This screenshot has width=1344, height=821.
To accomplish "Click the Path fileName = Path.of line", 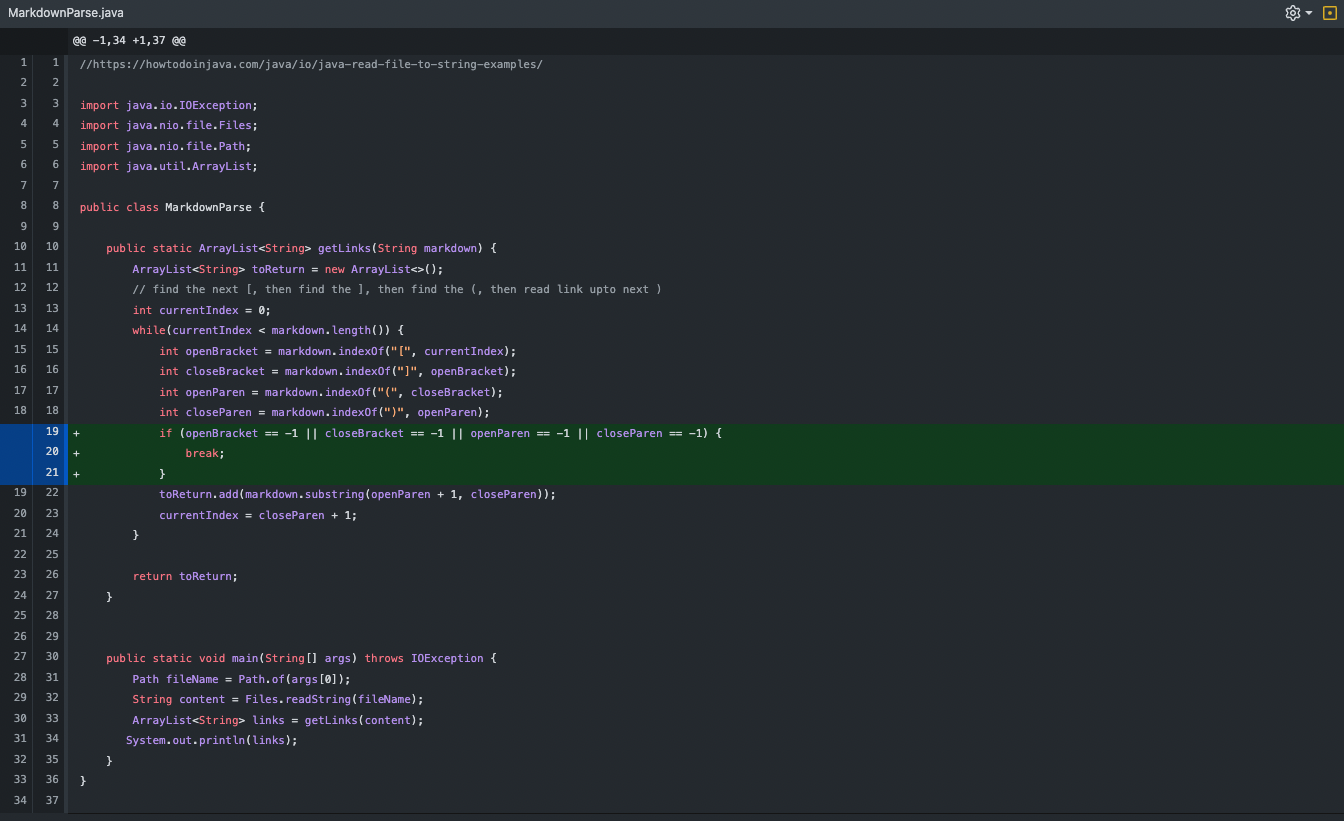I will [242, 679].
